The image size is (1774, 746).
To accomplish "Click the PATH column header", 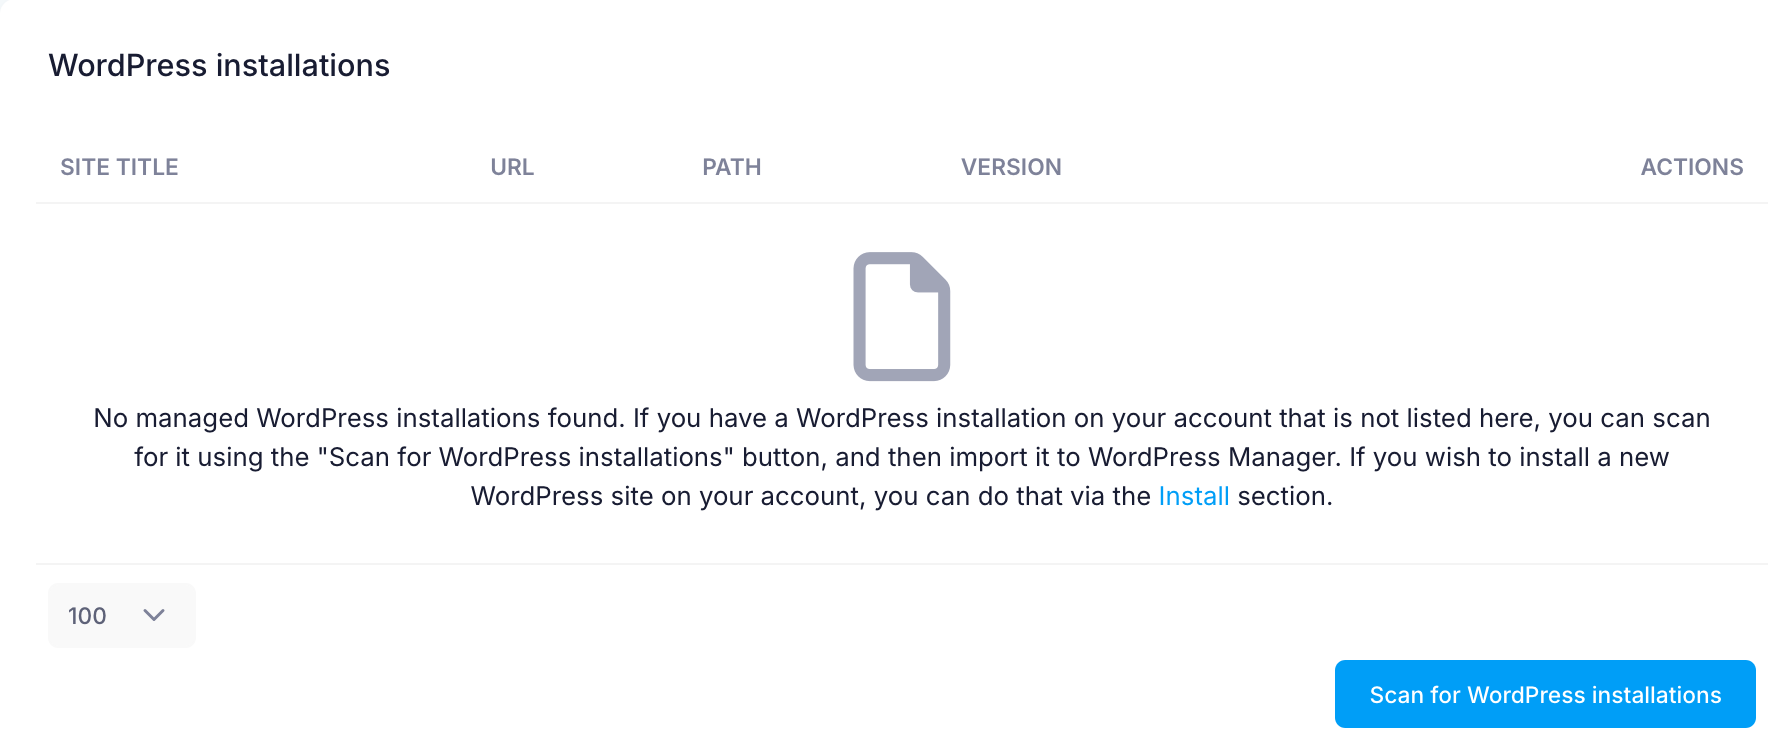I will click(x=731, y=167).
